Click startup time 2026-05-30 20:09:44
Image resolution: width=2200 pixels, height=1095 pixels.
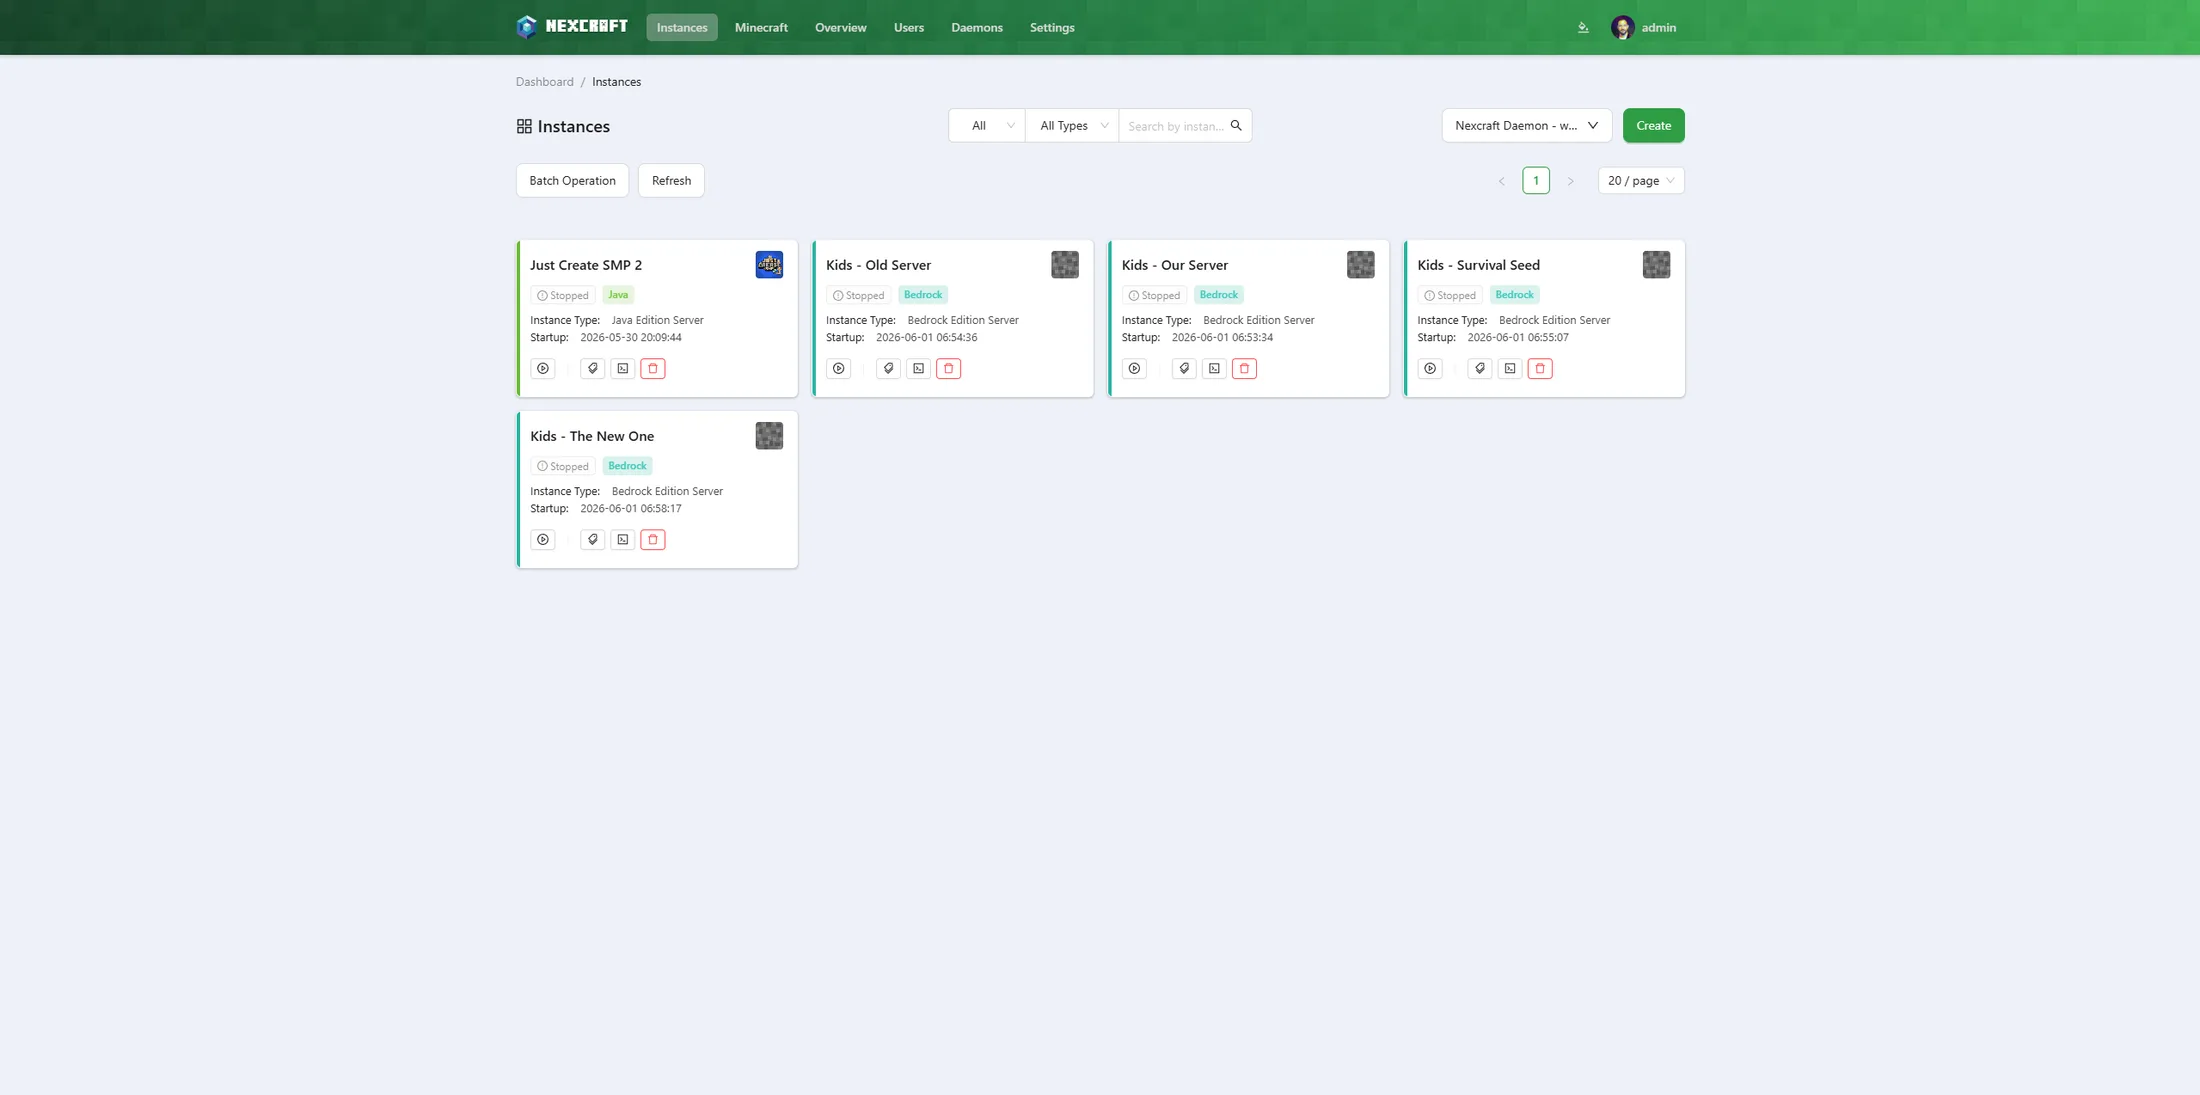pos(631,338)
